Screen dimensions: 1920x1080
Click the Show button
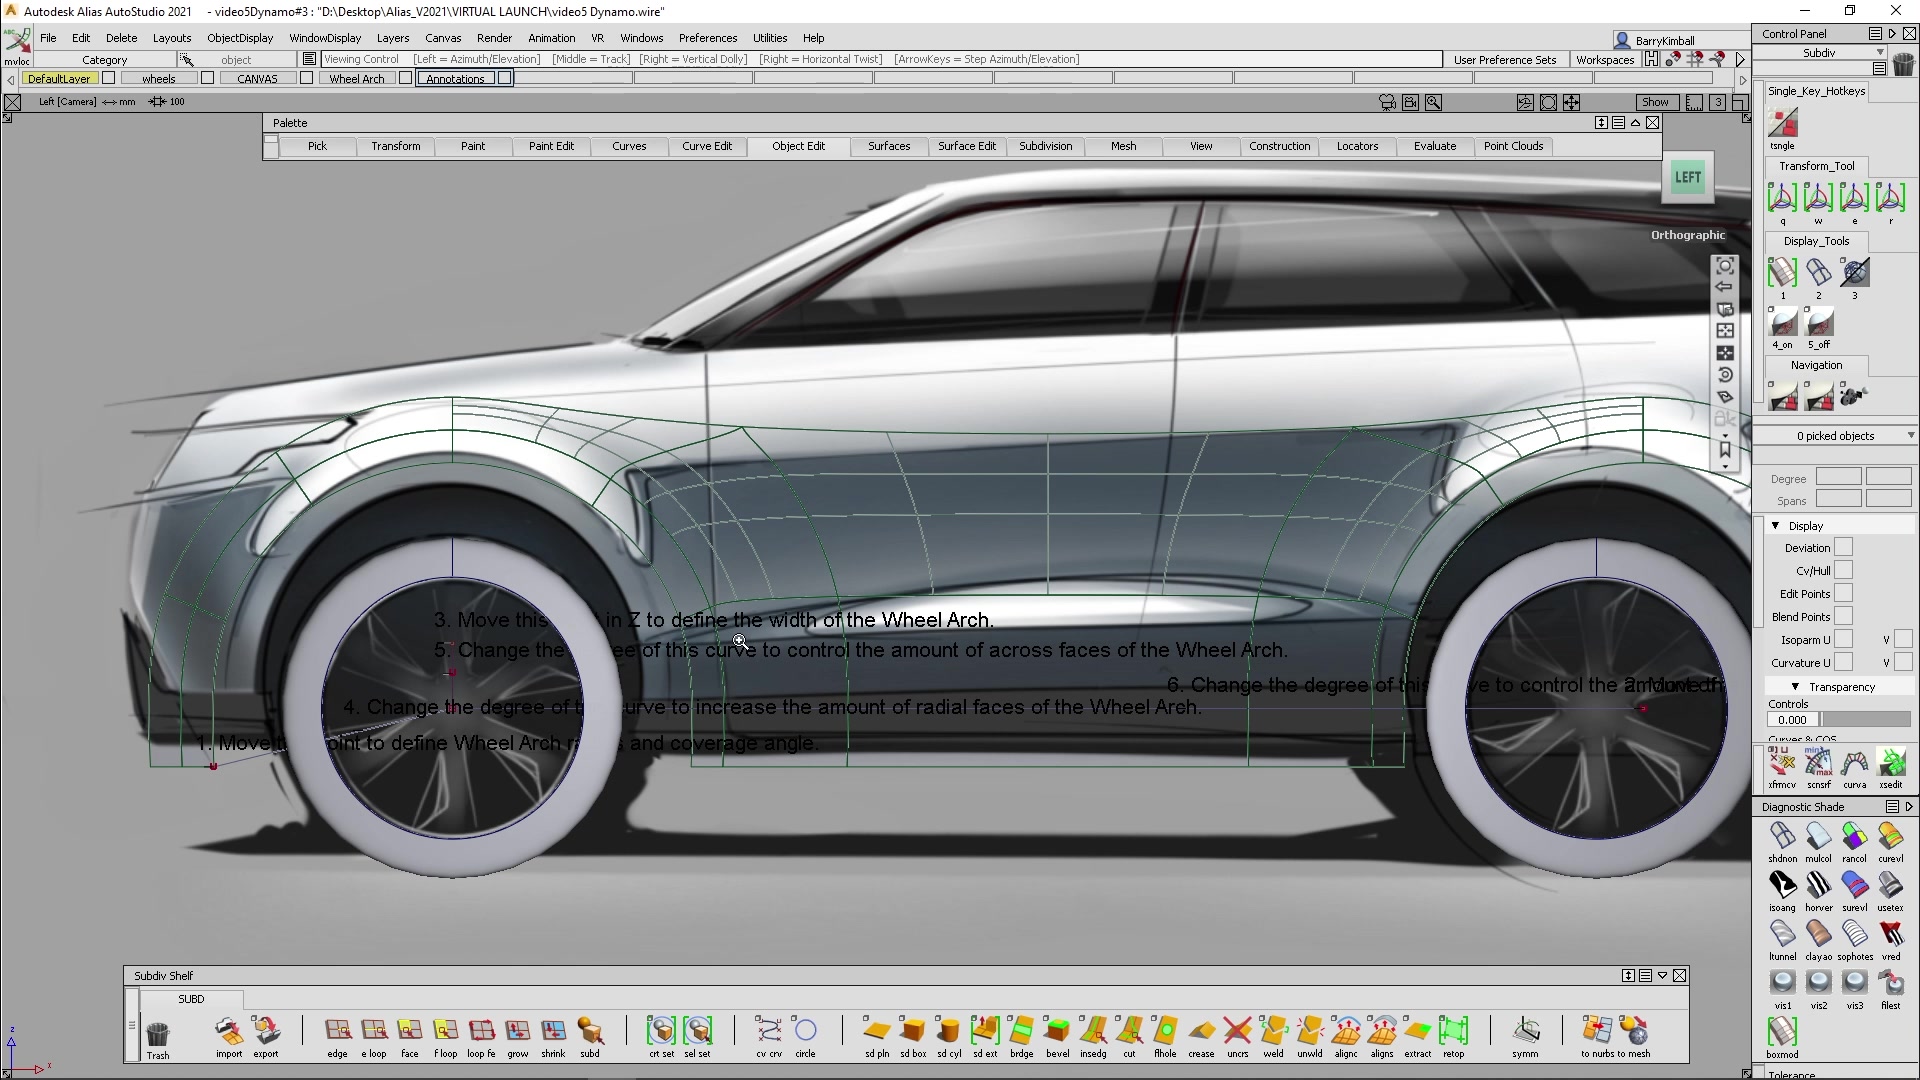click(1655, 102)
